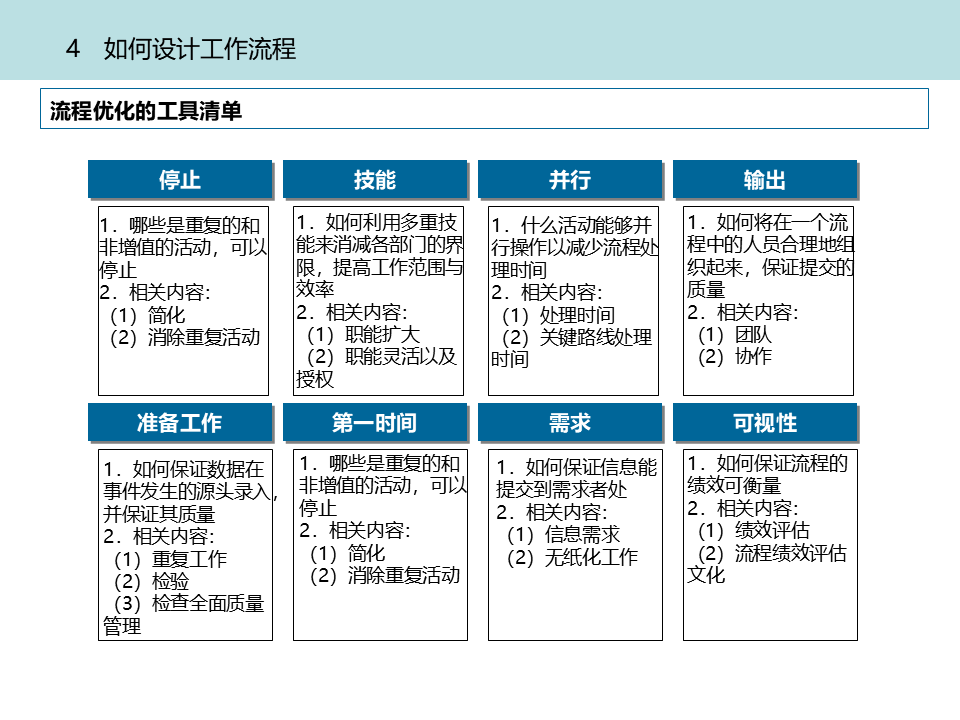The image size is (960, 720).
Task: Click the slide number 4 in title
Action: [73, 49]
